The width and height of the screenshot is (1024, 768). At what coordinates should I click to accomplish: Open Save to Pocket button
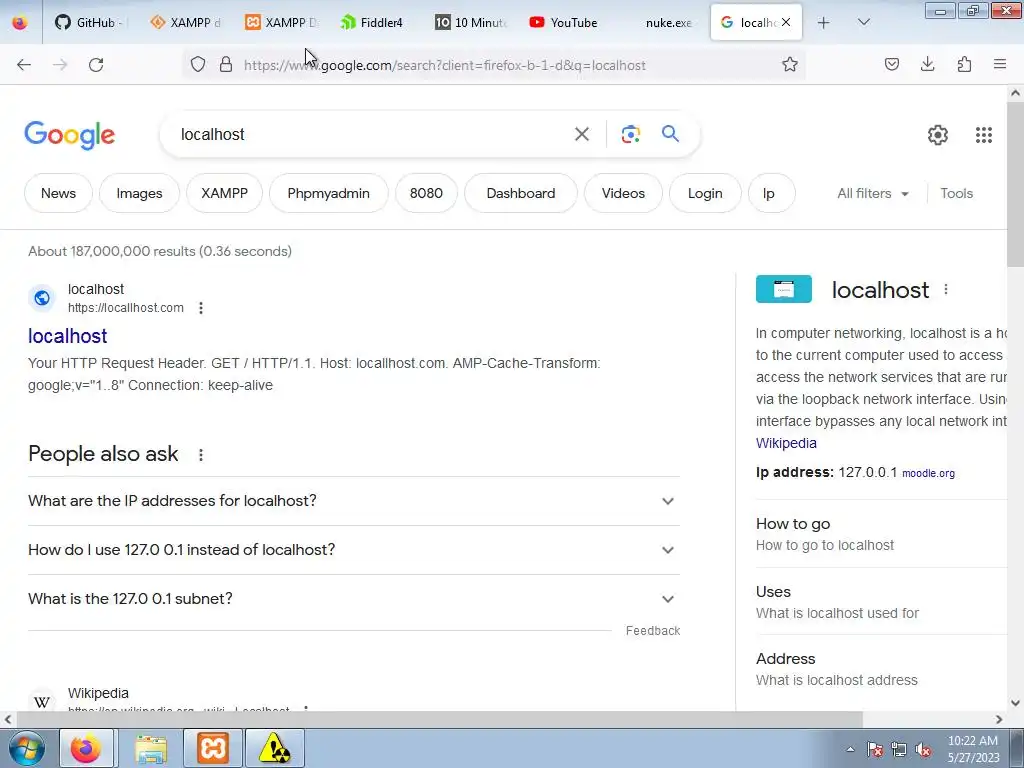tap(892, 65)
